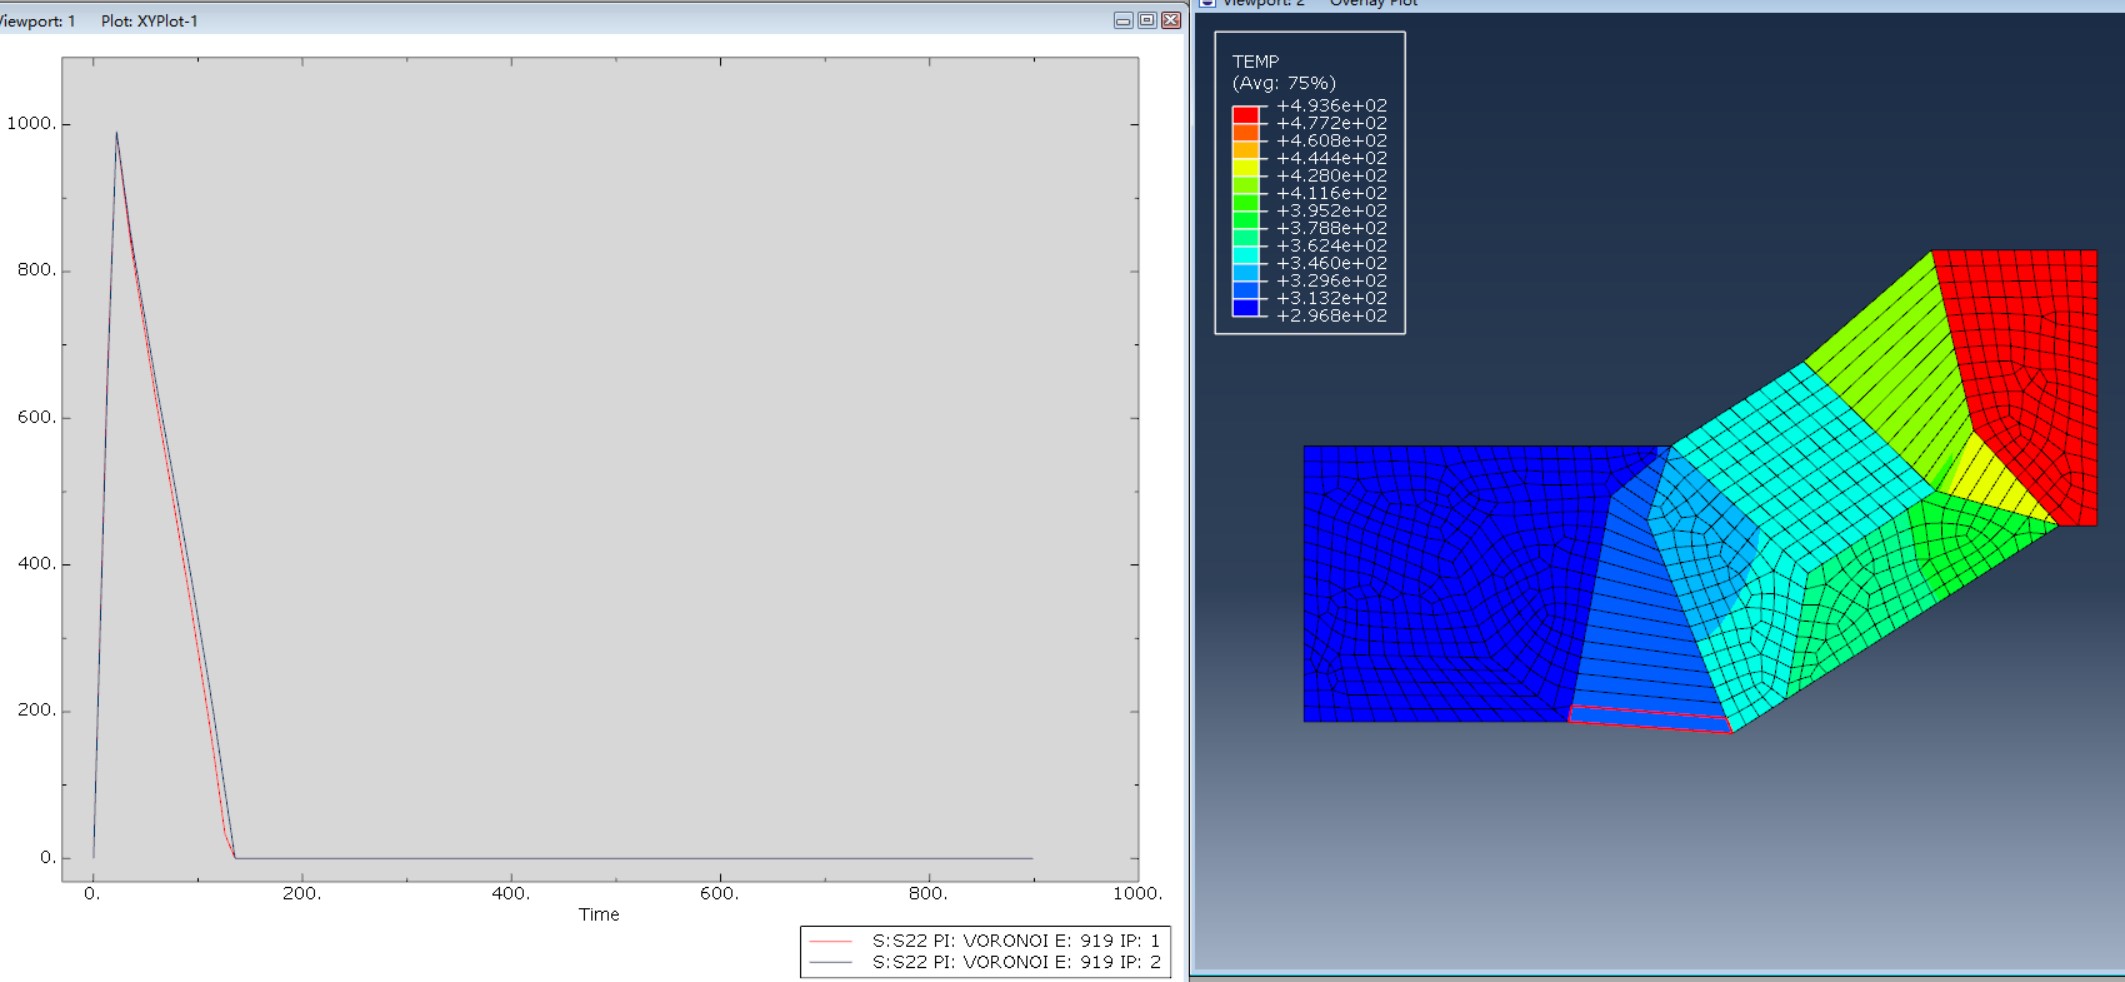Click the Time axis label
Screen dimensions: 2125x982
[x=598, y=915]
